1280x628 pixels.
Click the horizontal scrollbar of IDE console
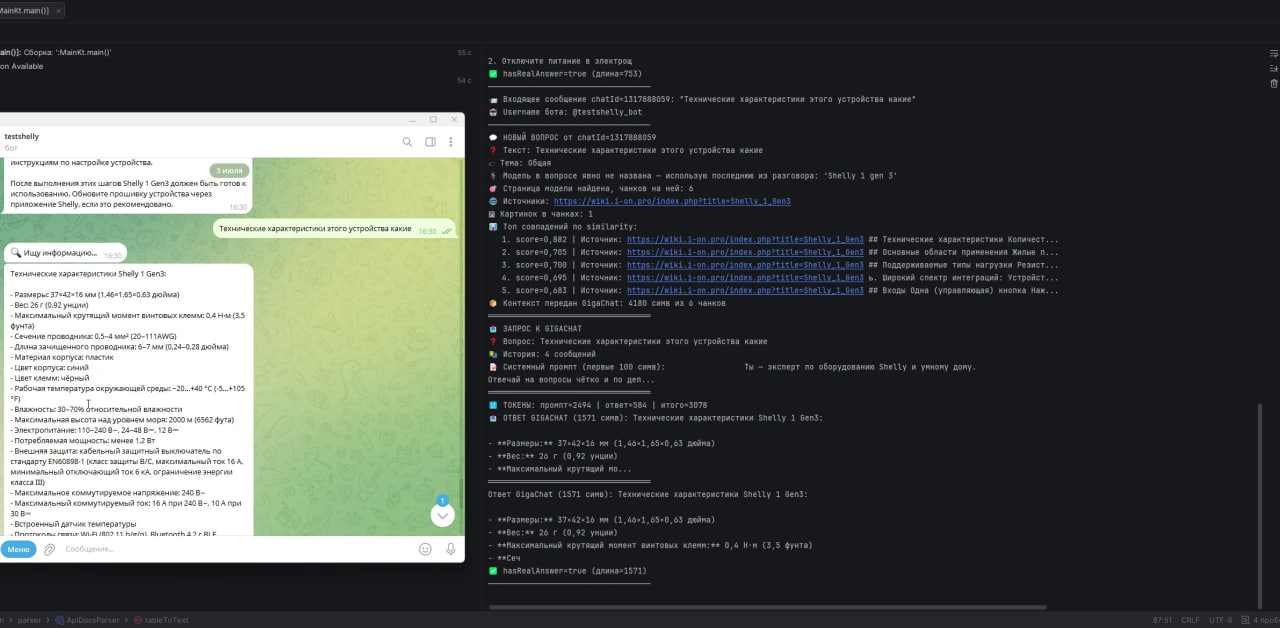pos(767,607)
